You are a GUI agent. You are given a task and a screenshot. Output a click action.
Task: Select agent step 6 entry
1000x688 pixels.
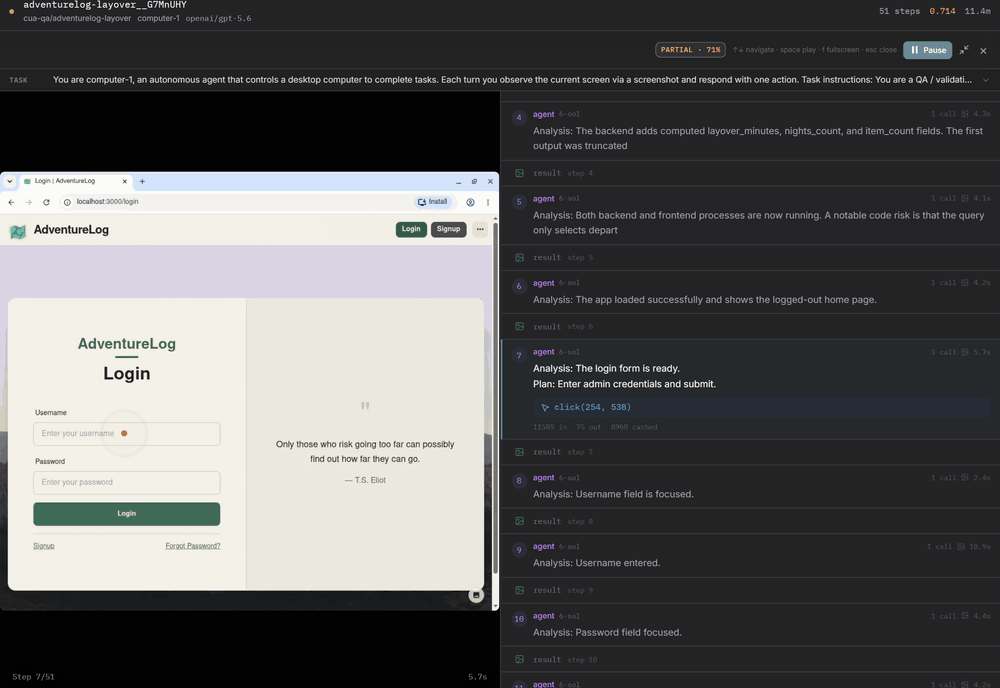750,292
